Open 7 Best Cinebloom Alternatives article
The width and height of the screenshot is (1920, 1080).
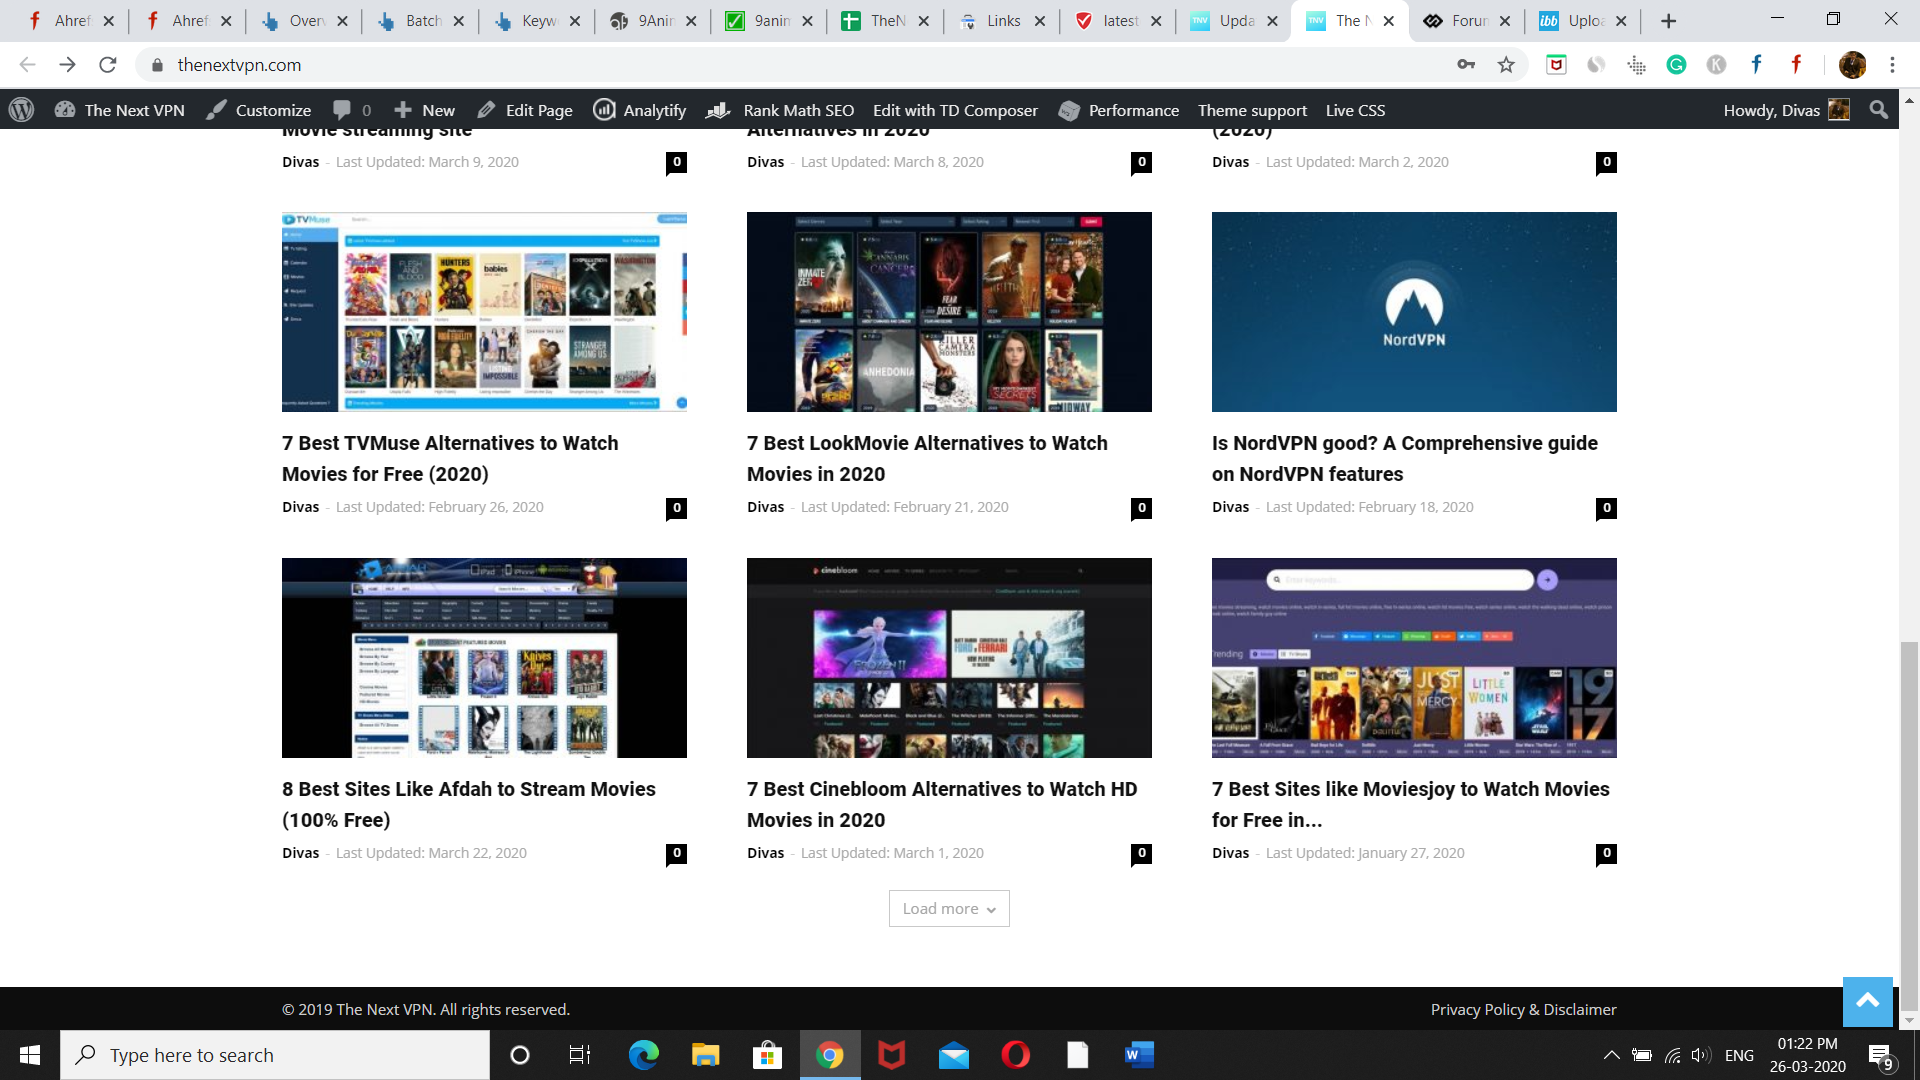coord(942,804)
